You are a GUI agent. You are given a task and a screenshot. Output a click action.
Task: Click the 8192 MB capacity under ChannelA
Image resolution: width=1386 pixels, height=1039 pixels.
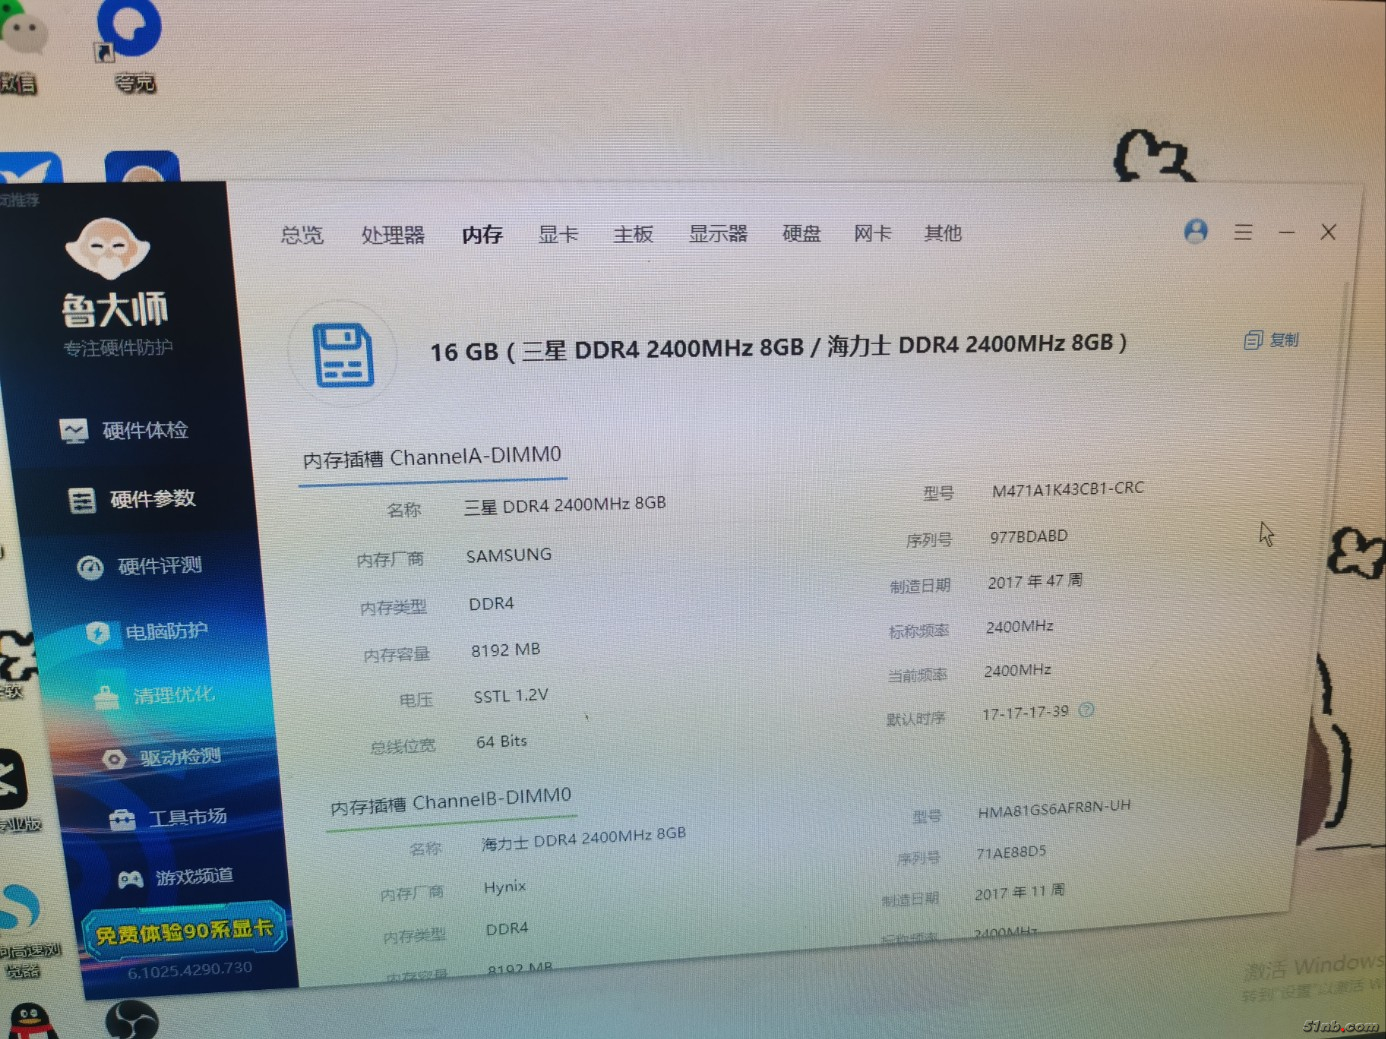(506, 650)
